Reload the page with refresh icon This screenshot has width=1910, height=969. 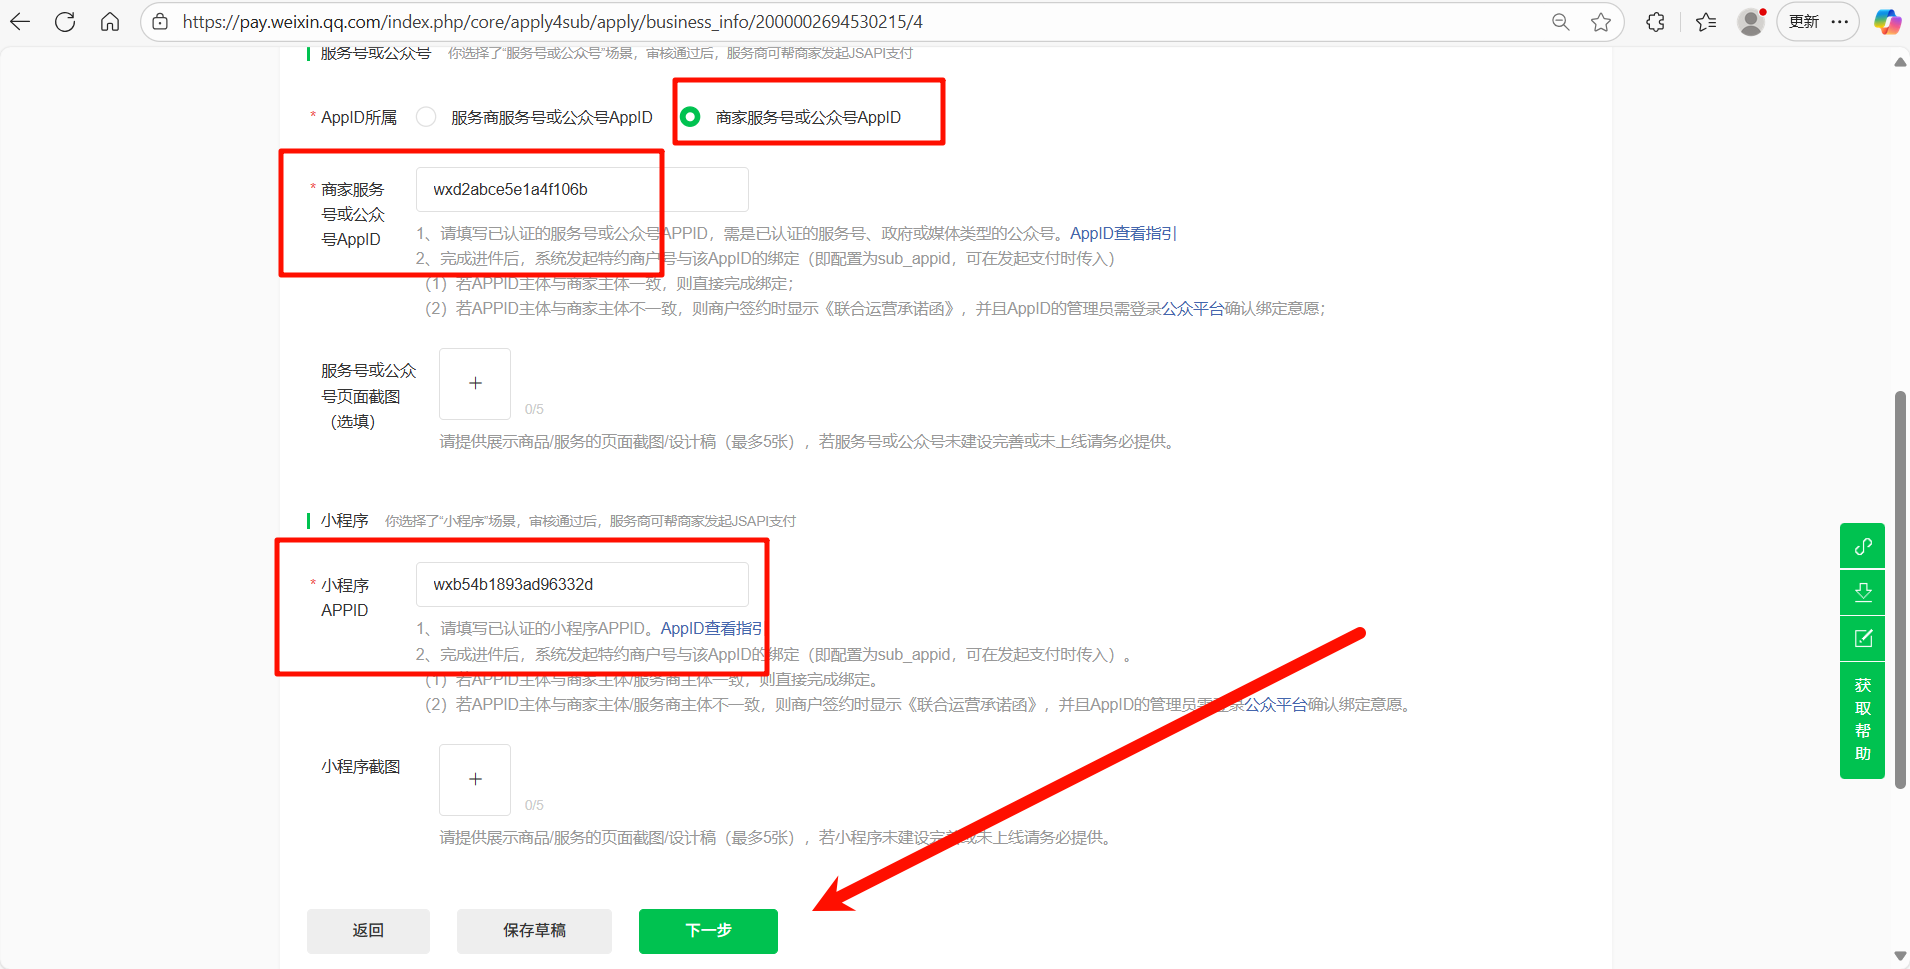click(65, 22)
